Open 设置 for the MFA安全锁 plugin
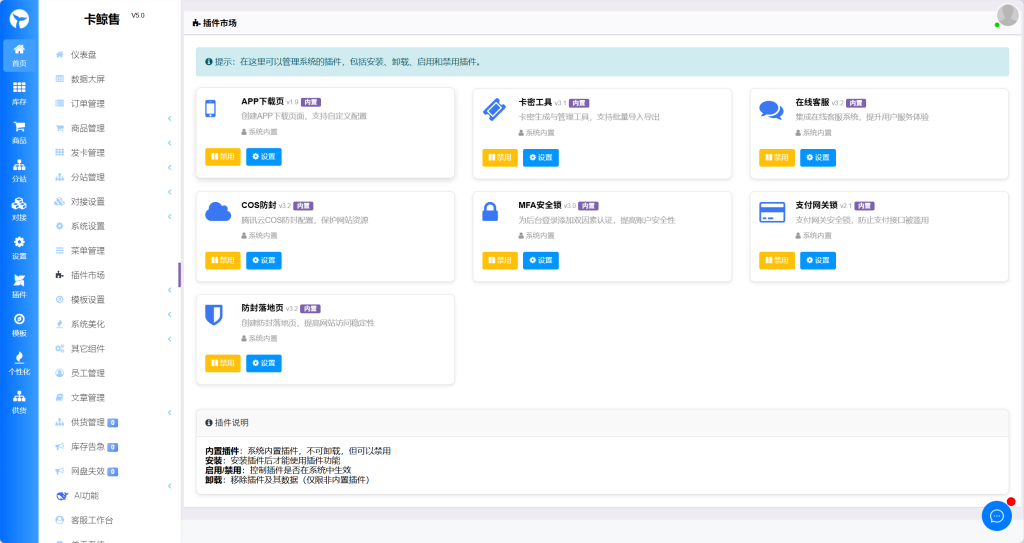Image resolution: width=1024 pixels, height=543 pixels. point(541,260)
